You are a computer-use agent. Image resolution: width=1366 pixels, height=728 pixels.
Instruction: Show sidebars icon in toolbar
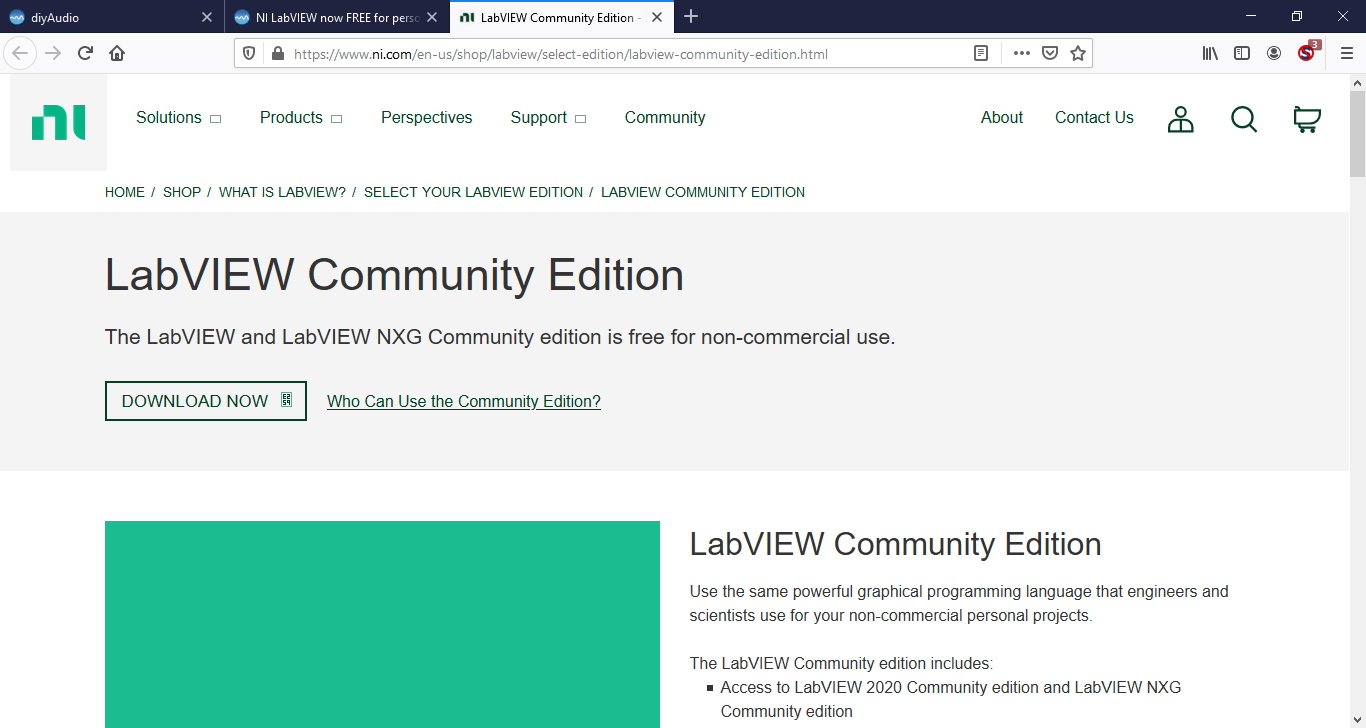(x=1242, y=54)
